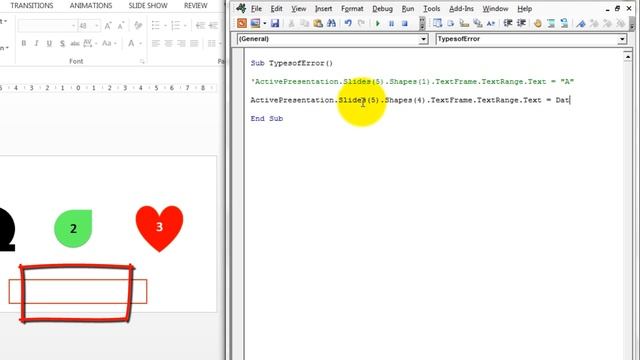Image resolution: width=640 pixels, height=360 pixels.
Task: Open the Edit menu in VBA editor
Action: pyautogui.click(x=276, y=9)
